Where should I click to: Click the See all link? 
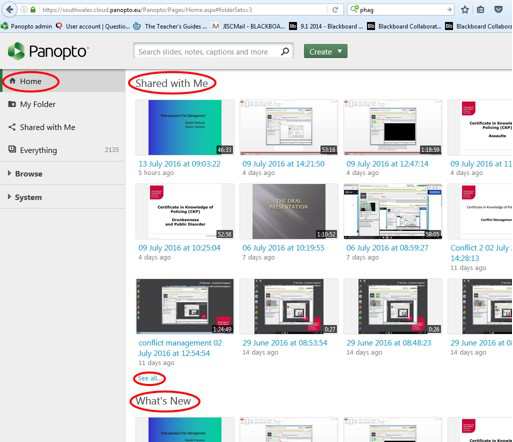click(149, 378)
